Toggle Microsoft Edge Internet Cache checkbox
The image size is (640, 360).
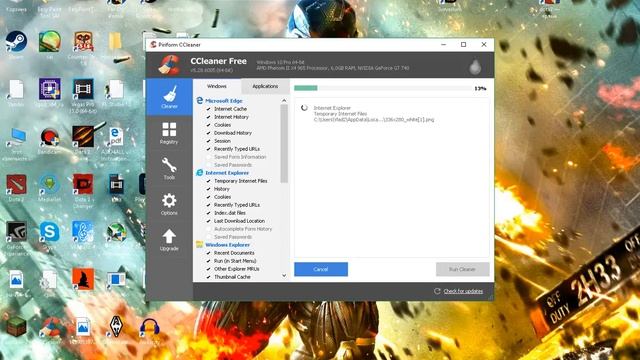point(209,109)
